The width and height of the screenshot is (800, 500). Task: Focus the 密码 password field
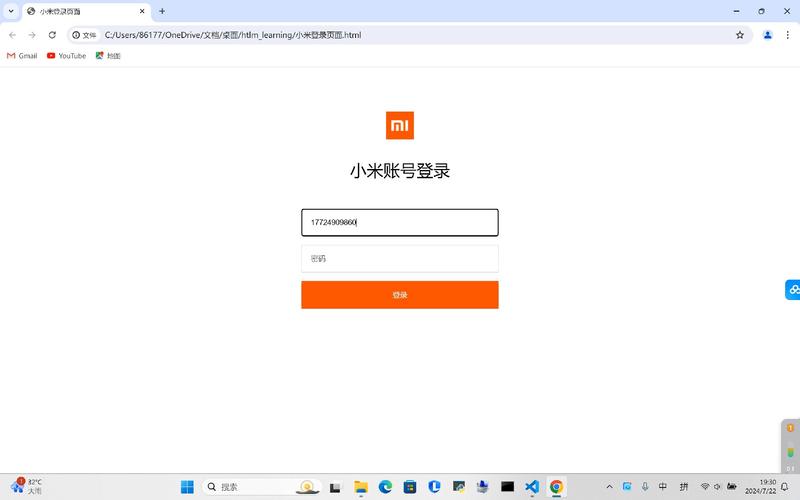click(399, 259)
